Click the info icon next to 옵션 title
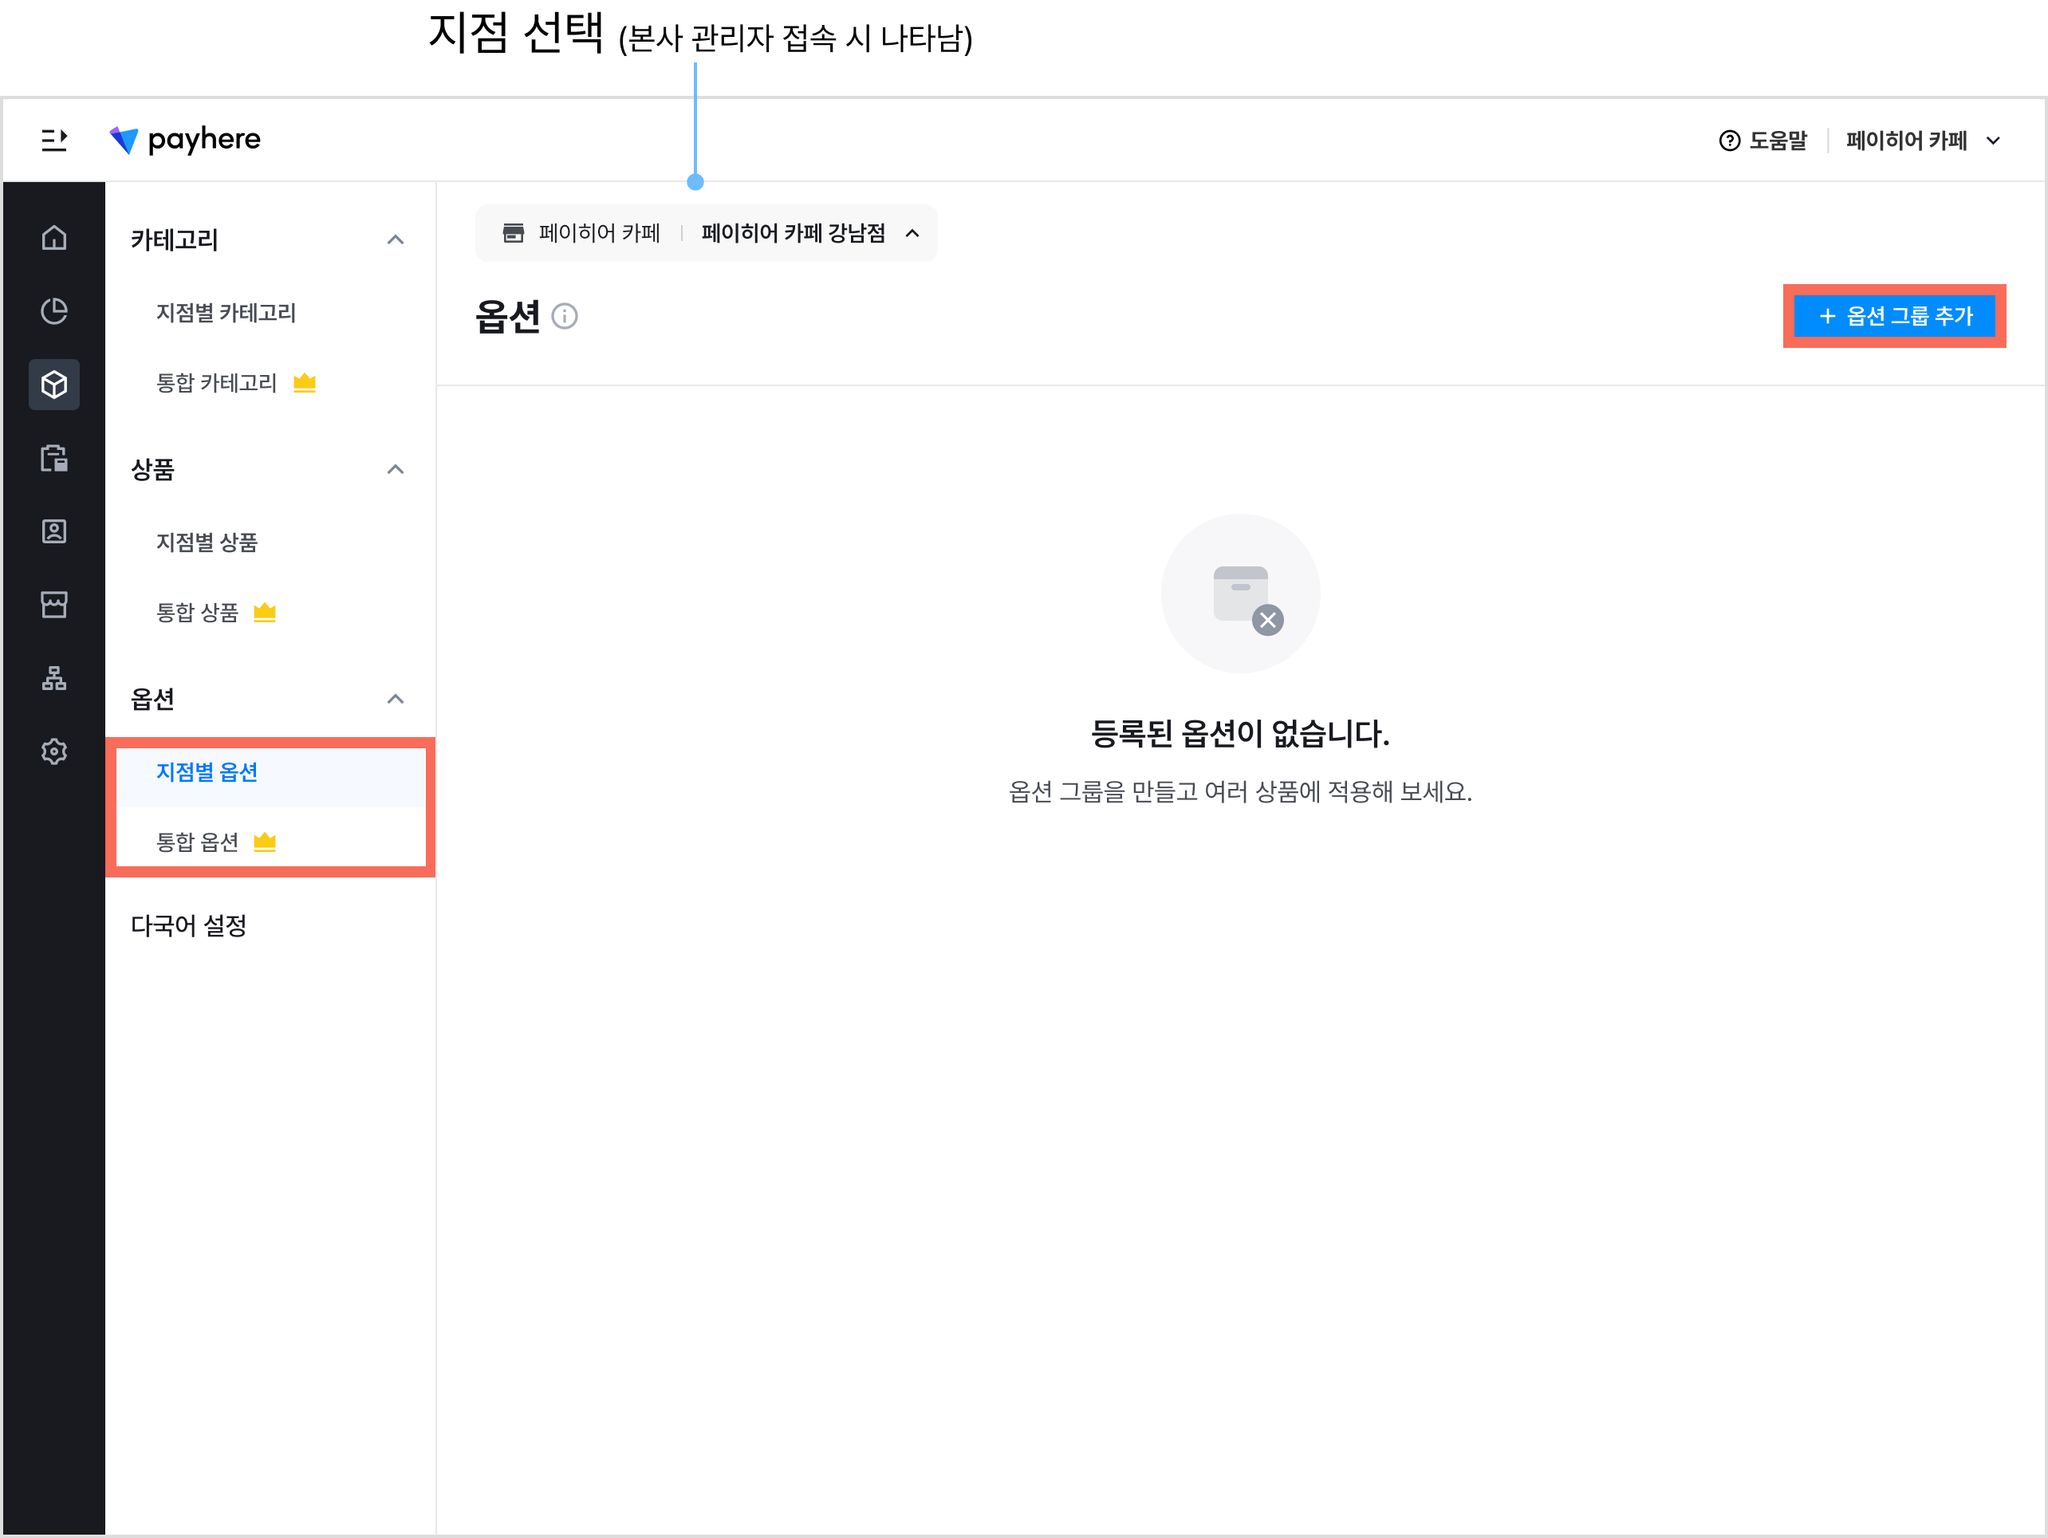This screenshot has height=1538, width=2048. point(565,317)
